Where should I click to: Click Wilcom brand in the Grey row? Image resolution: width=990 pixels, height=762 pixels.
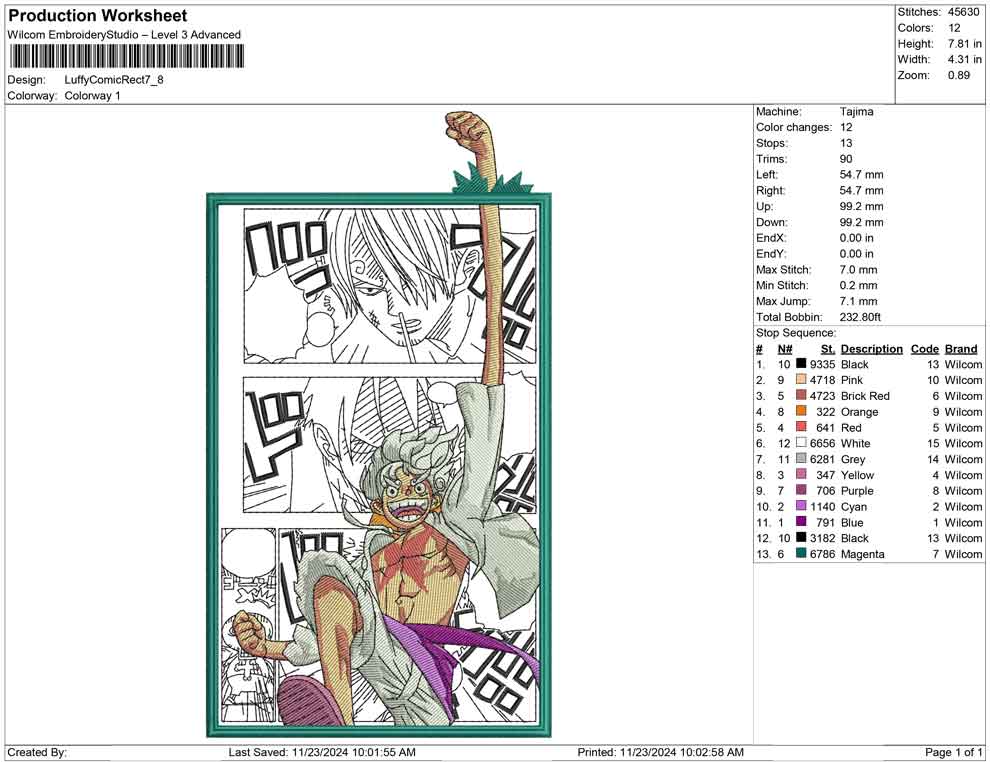963,459
